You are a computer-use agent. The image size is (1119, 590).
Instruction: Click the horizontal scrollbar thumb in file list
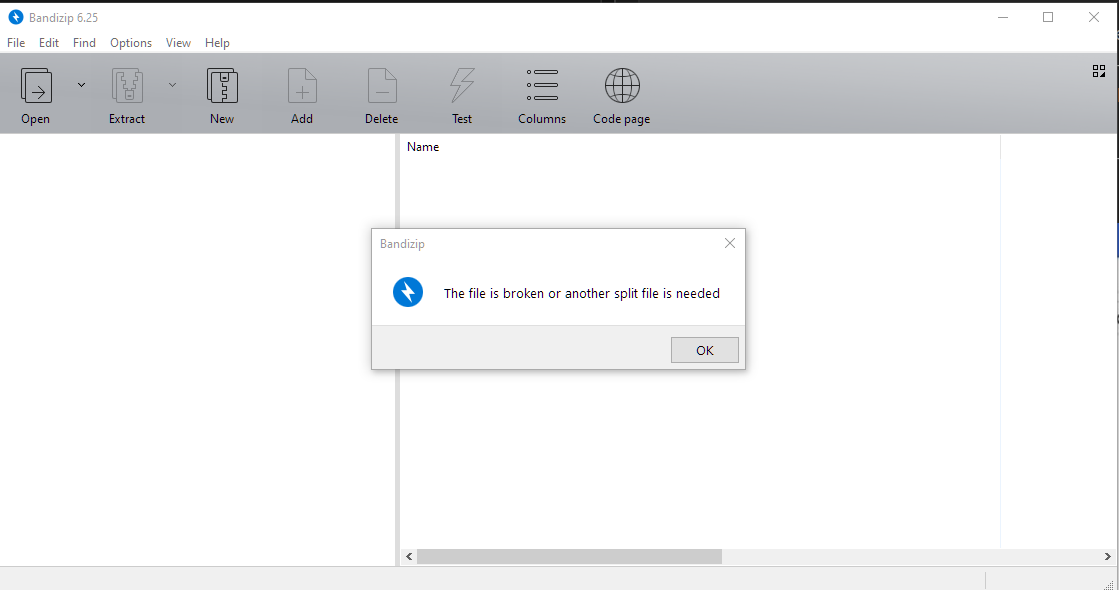pyautogui.click(x=569, y=556)
